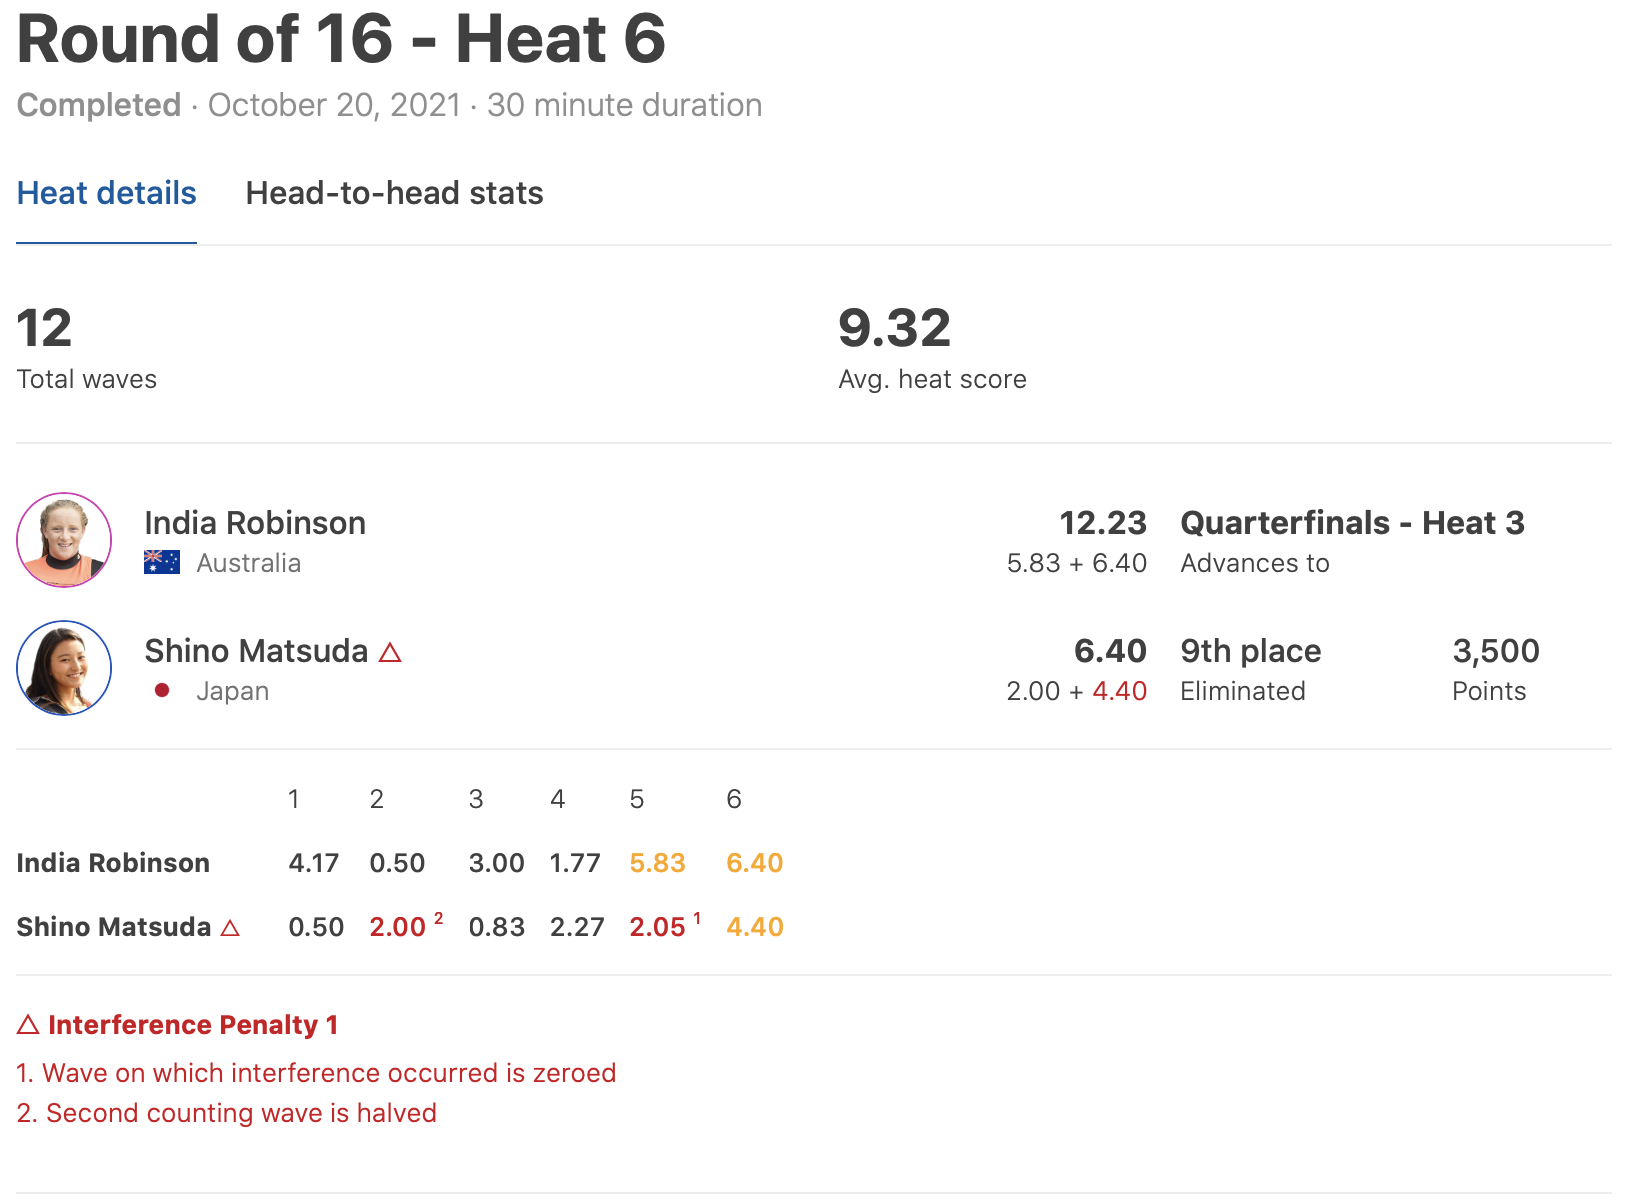This screenshot has width=1626, height=1204.
Task: Open the Quarterfinals - Heat 3 link
Action: (1352, 523)
